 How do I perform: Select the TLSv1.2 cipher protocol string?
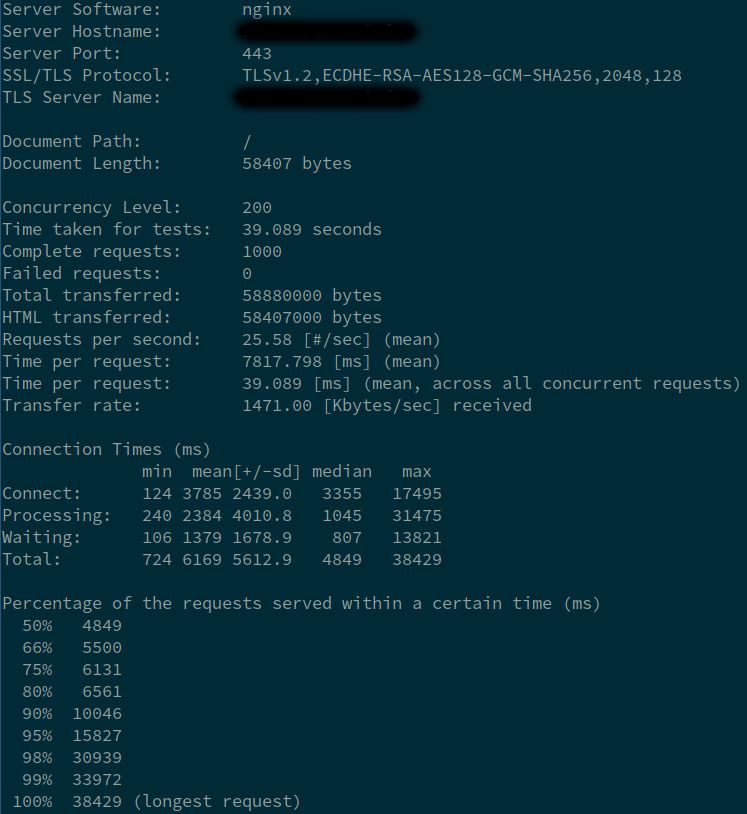pos(462,76)
